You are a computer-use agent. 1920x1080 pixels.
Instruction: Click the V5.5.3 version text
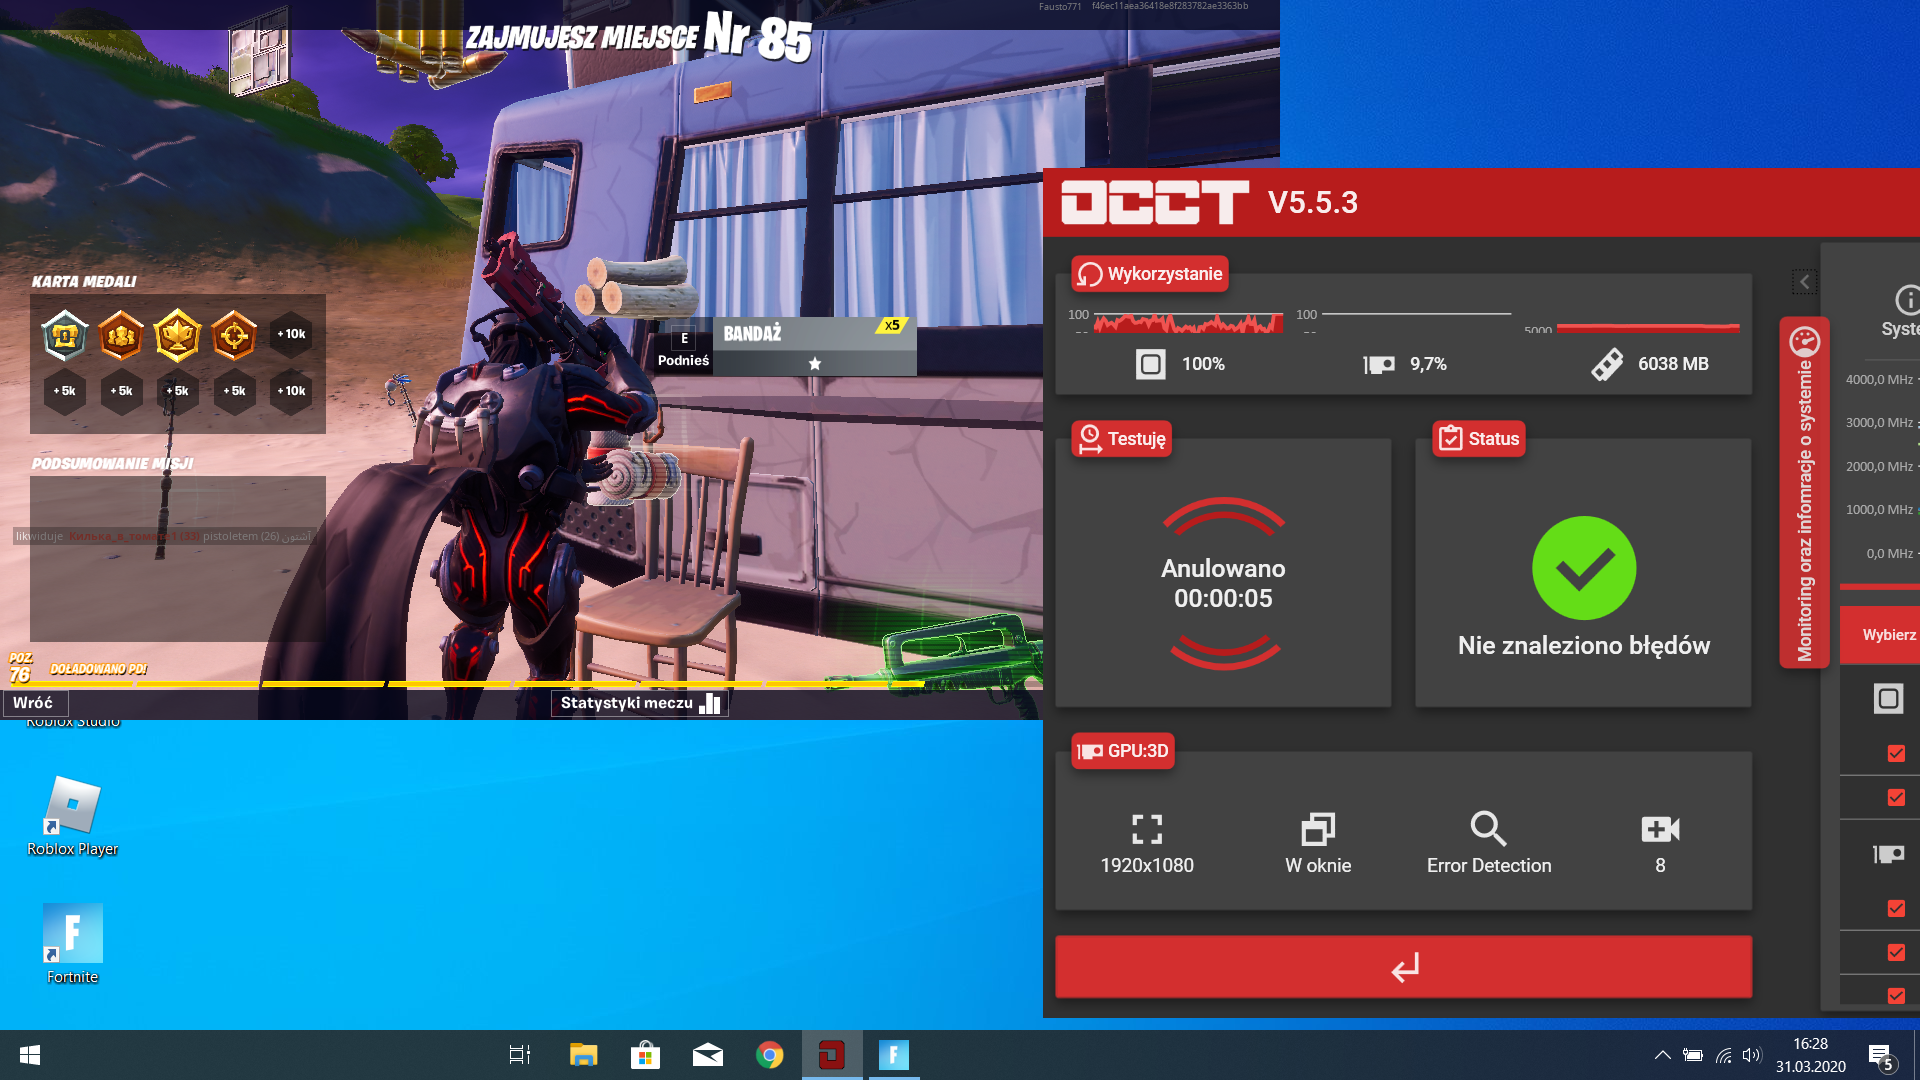[x=1312, y=202]
